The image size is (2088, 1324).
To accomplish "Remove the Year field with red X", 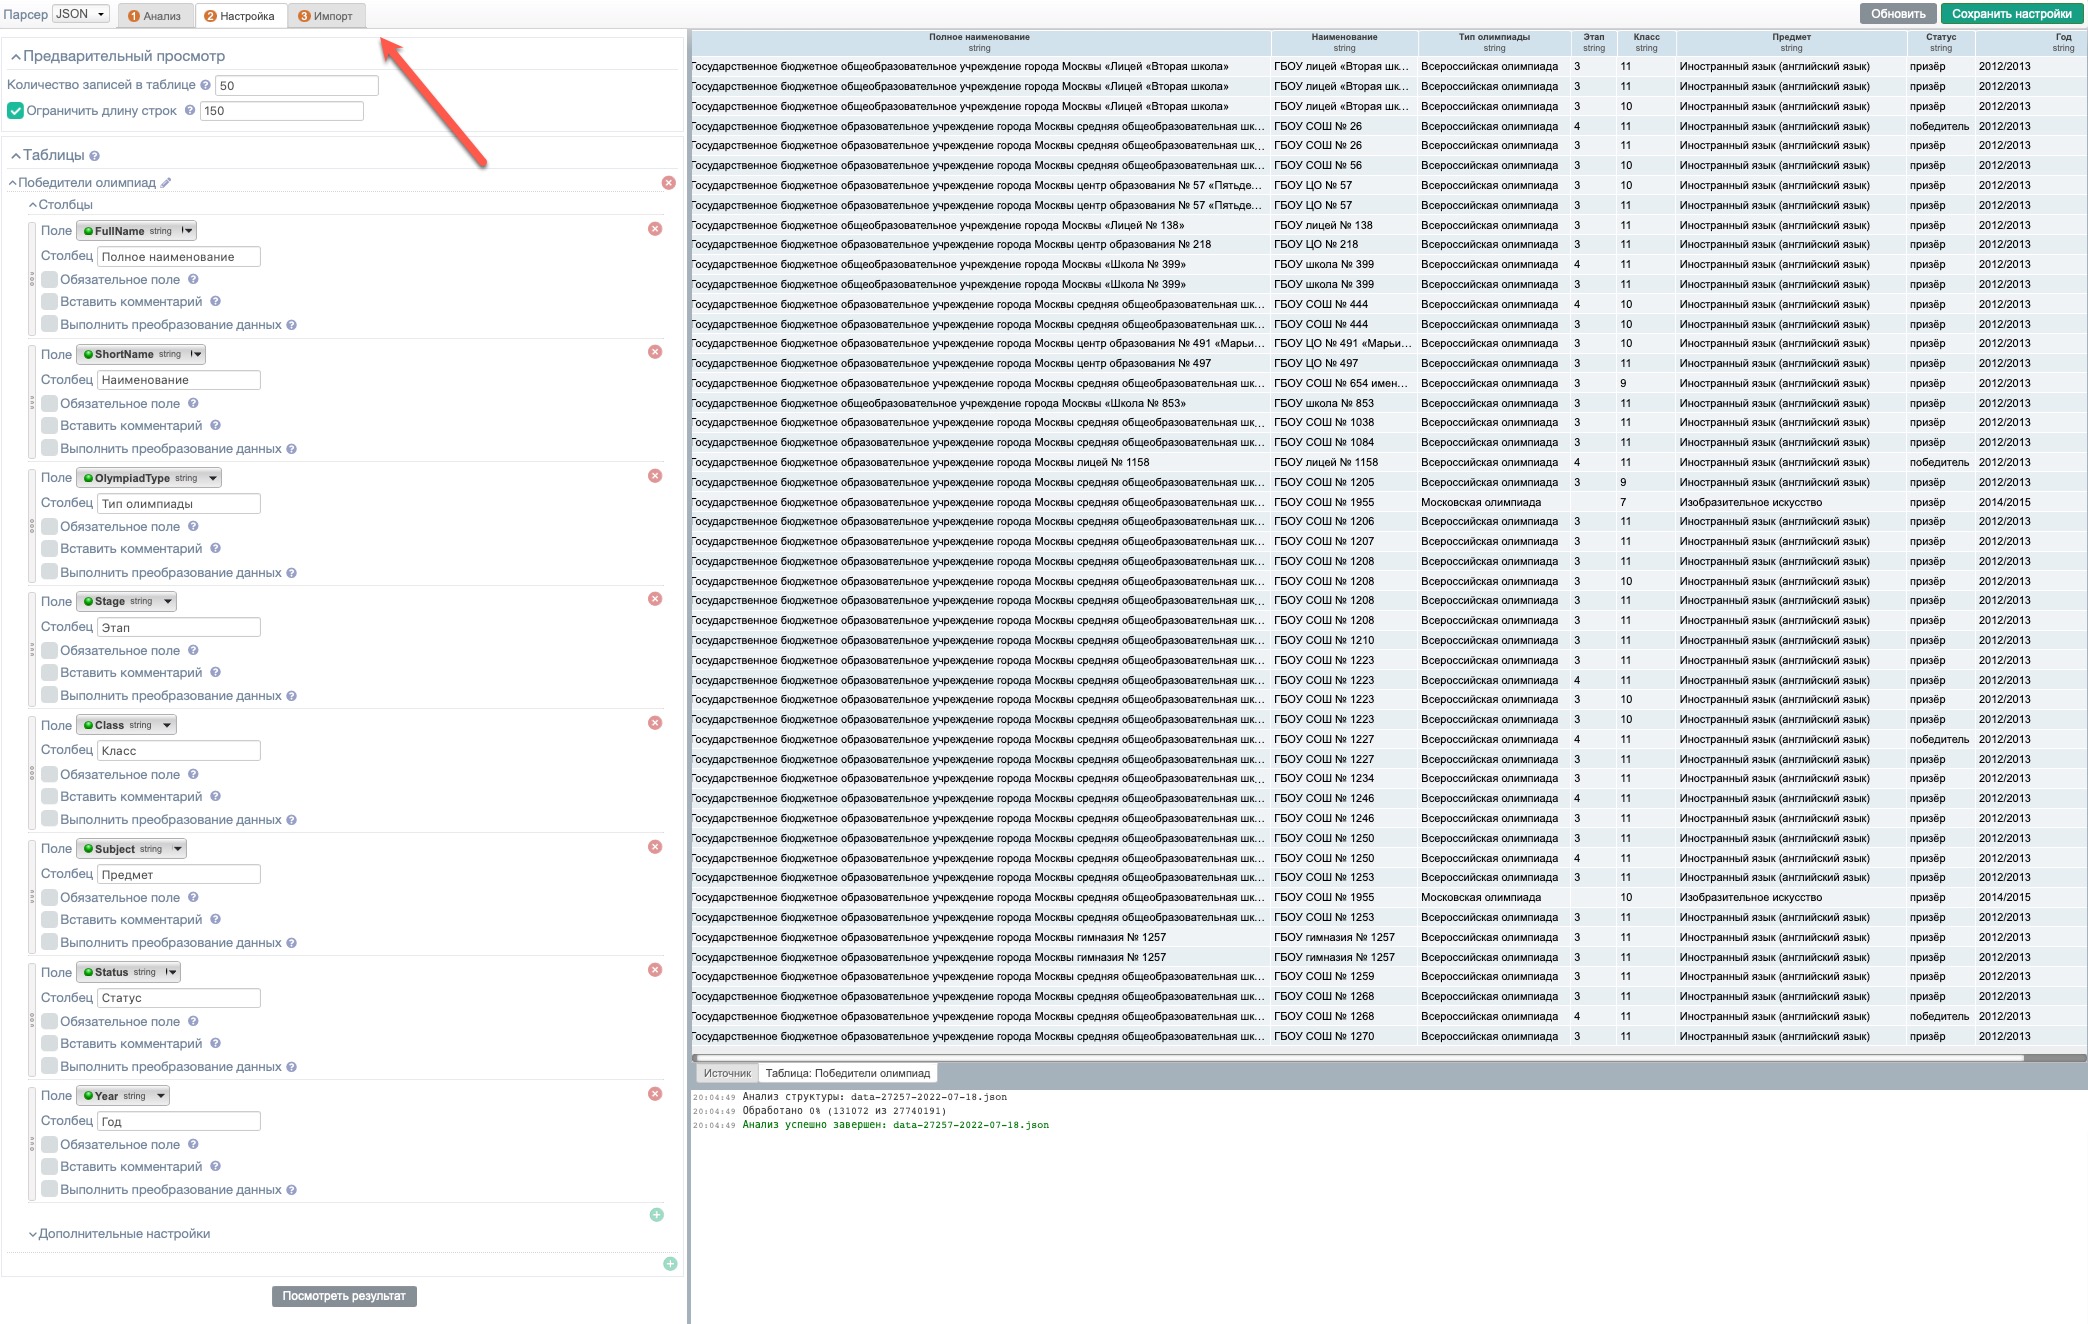I will pyautogui.click(x=655, y=1094).
